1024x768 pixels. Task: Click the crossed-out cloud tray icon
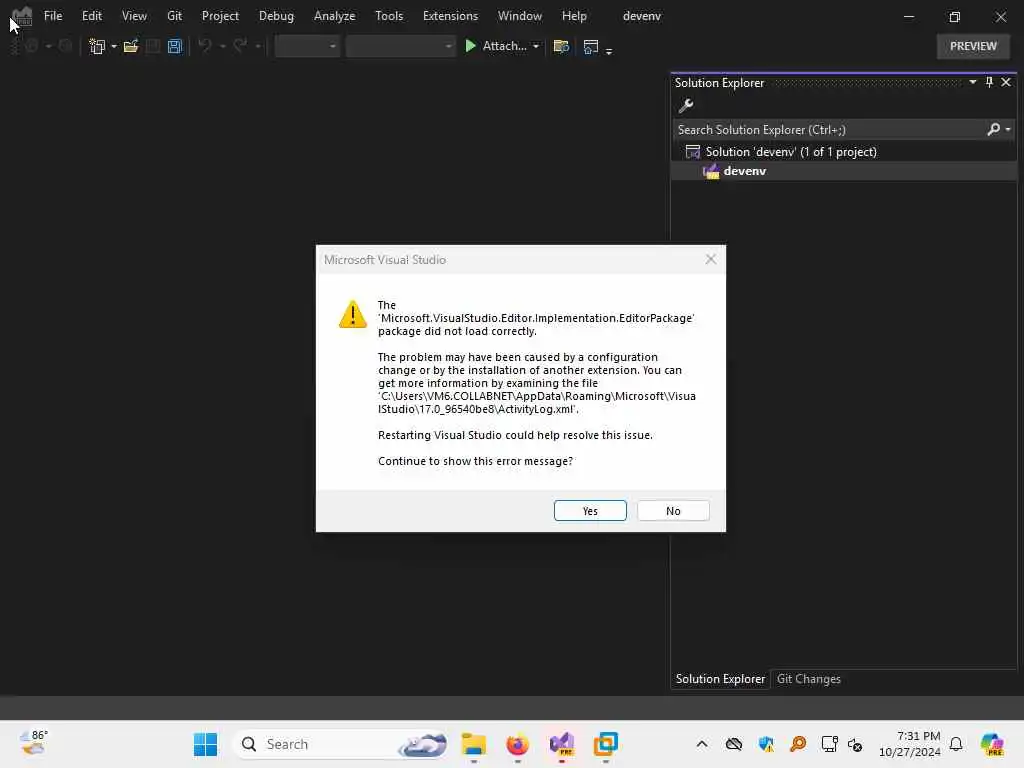[x=734, y=744]
